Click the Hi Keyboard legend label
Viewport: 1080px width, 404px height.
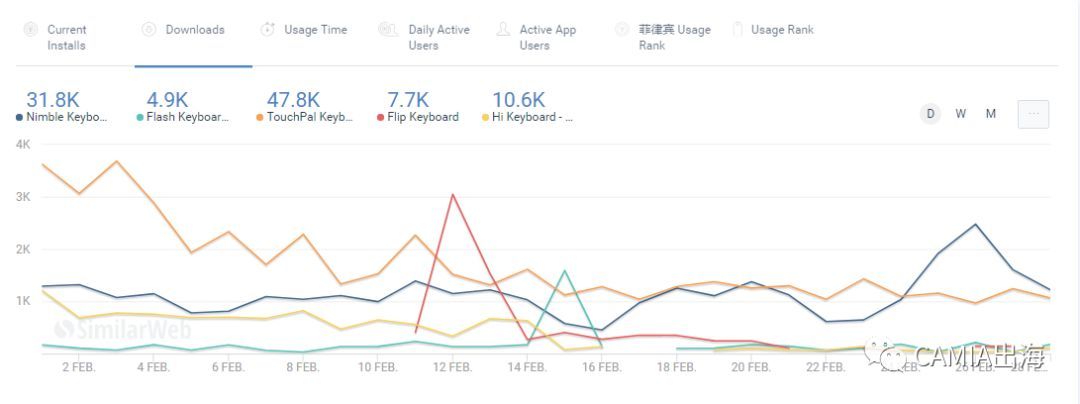(x=532, y=117)
